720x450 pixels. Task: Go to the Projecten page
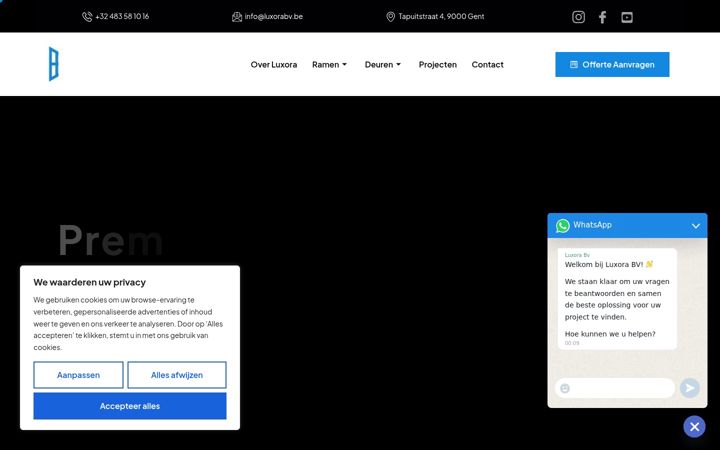438,65
